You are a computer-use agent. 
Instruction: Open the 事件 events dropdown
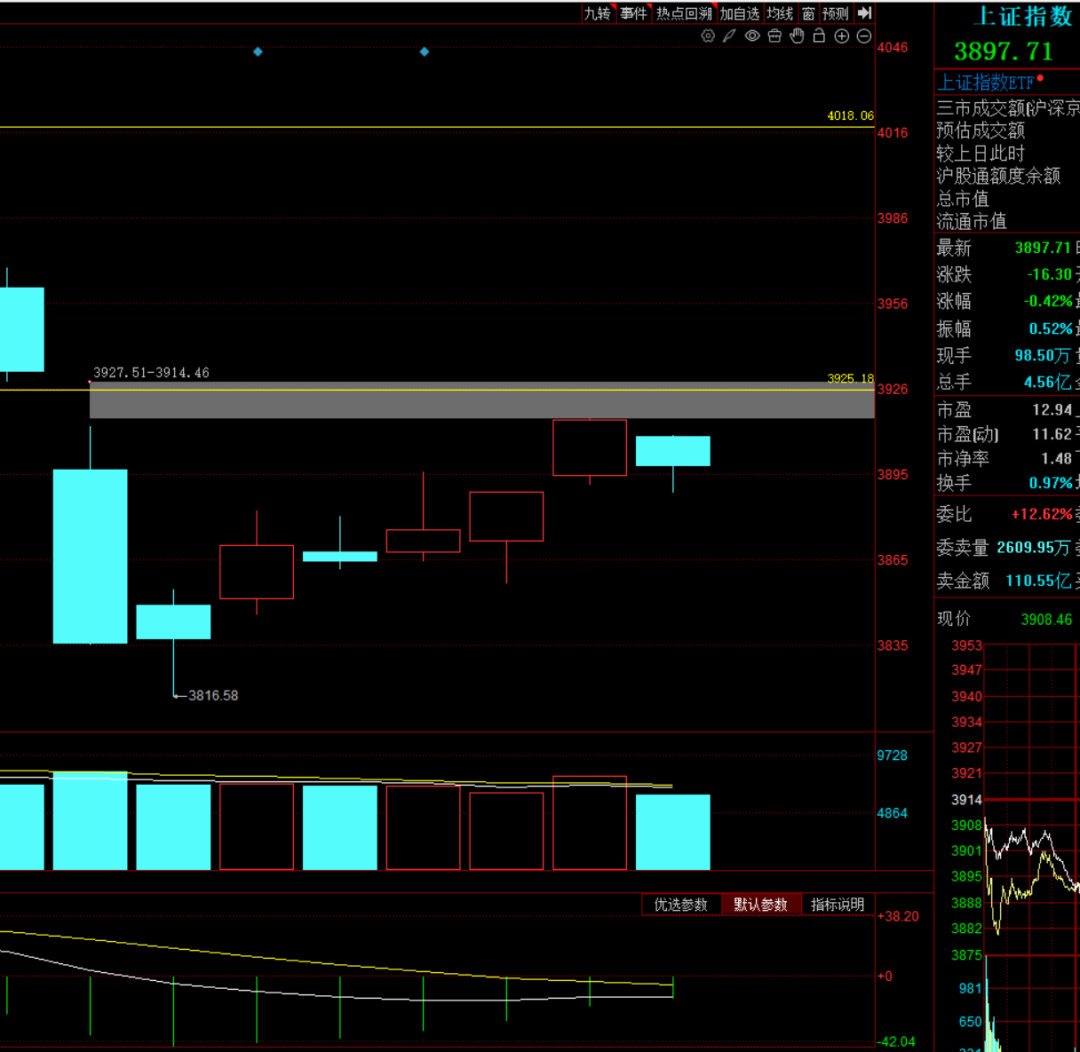click(x=633, y=13)
